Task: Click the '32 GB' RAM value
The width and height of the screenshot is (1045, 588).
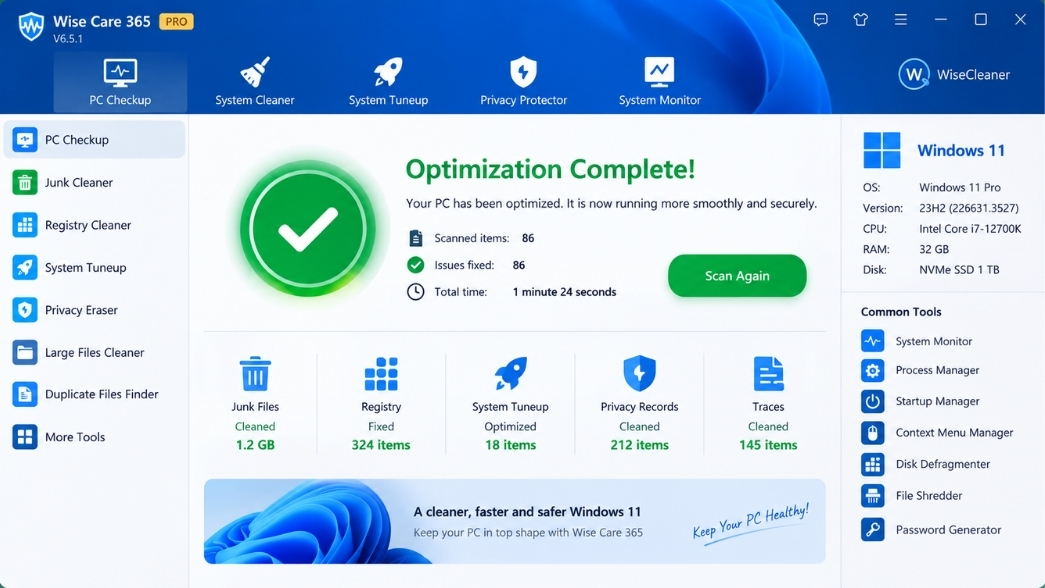Action: point(934,249)
